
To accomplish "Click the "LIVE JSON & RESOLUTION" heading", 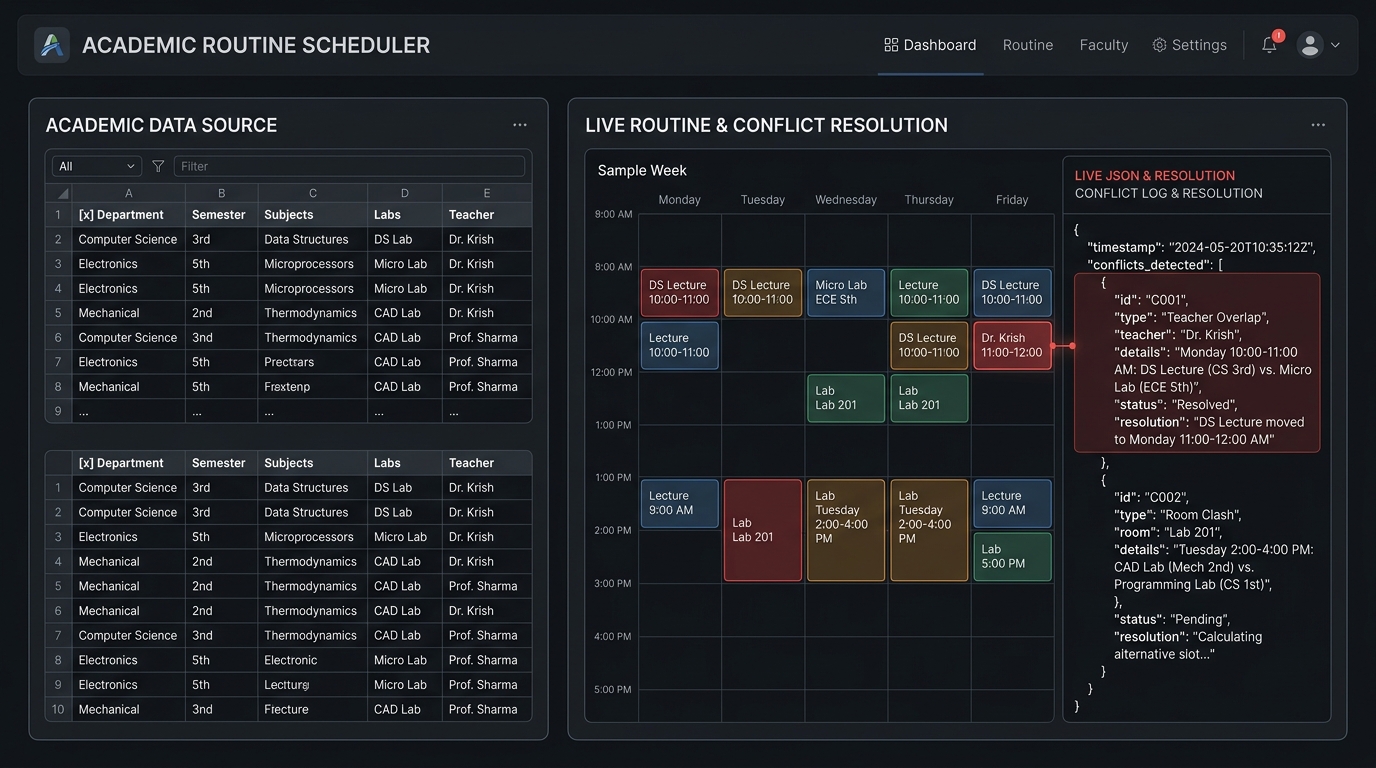I will 1154,175.
